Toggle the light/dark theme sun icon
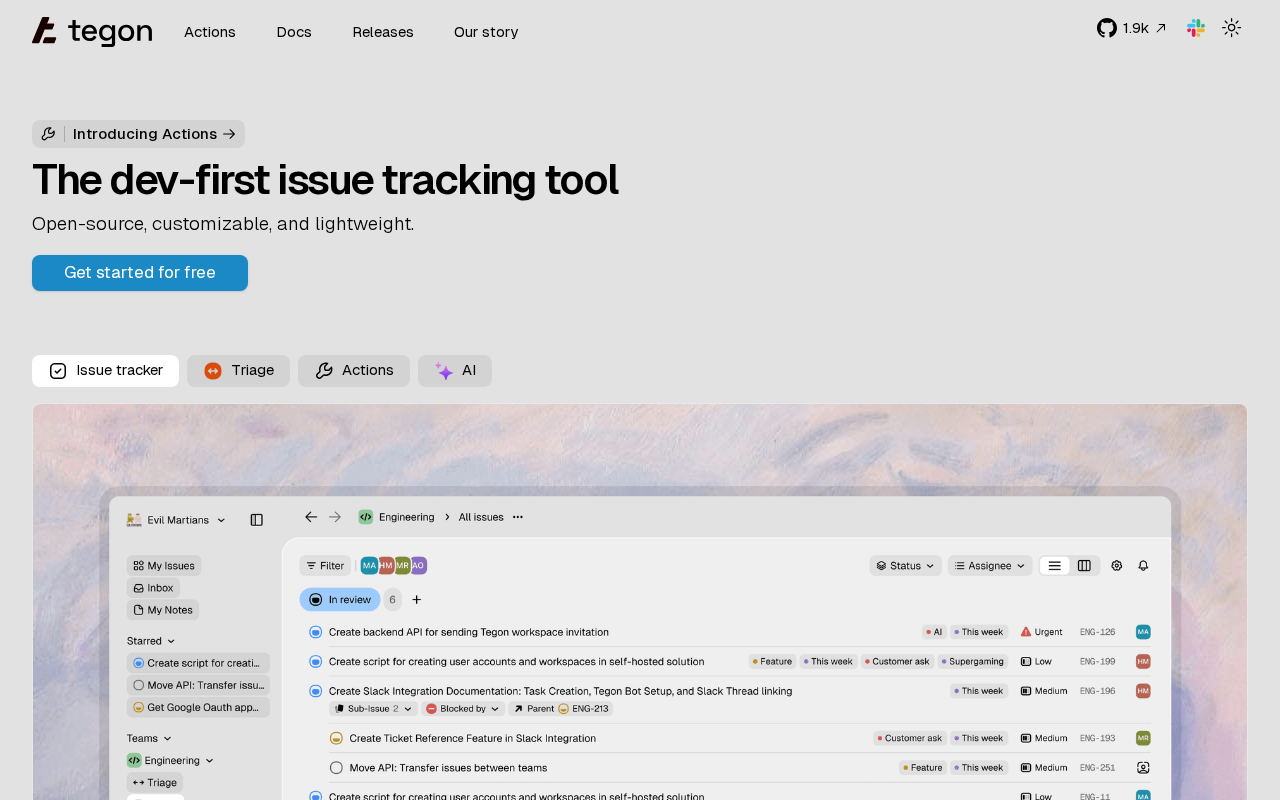 1232,28
